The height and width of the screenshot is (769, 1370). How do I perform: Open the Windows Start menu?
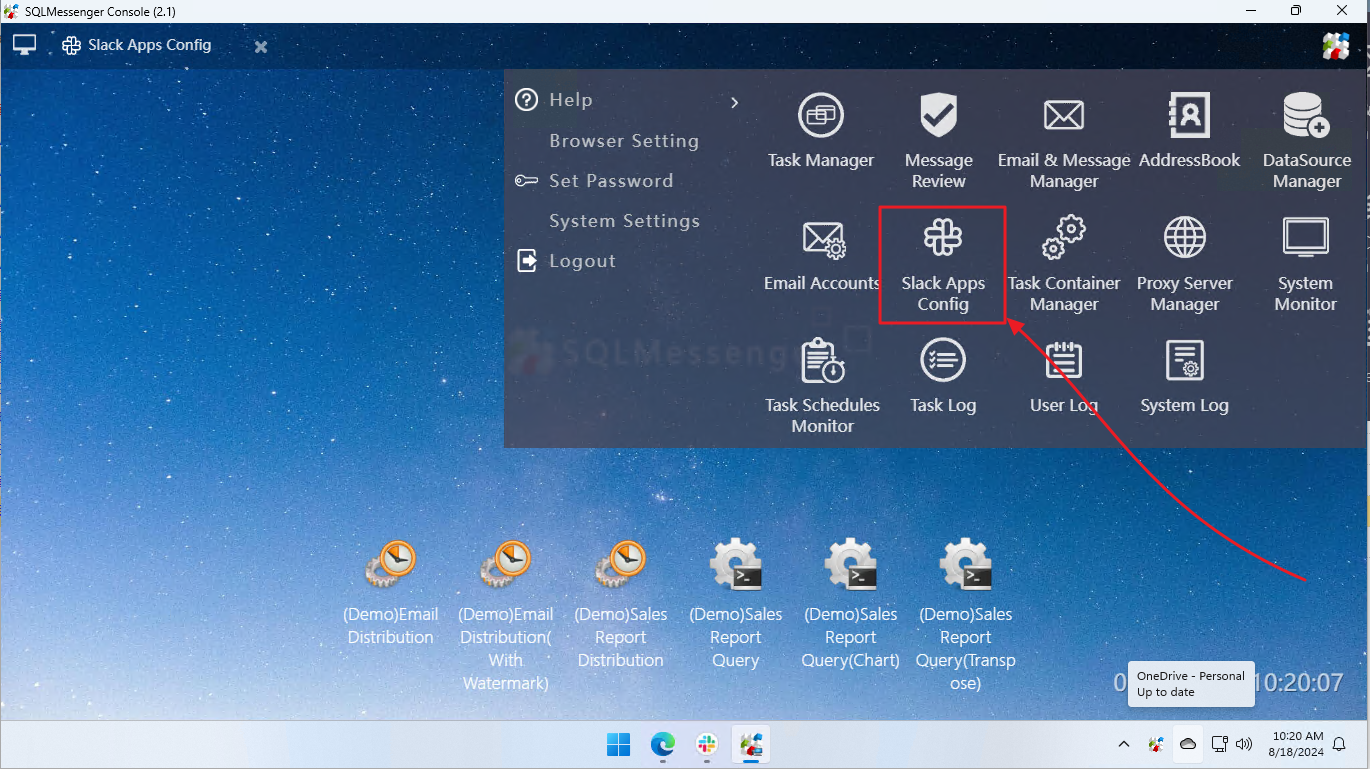(x=619, y=745)
